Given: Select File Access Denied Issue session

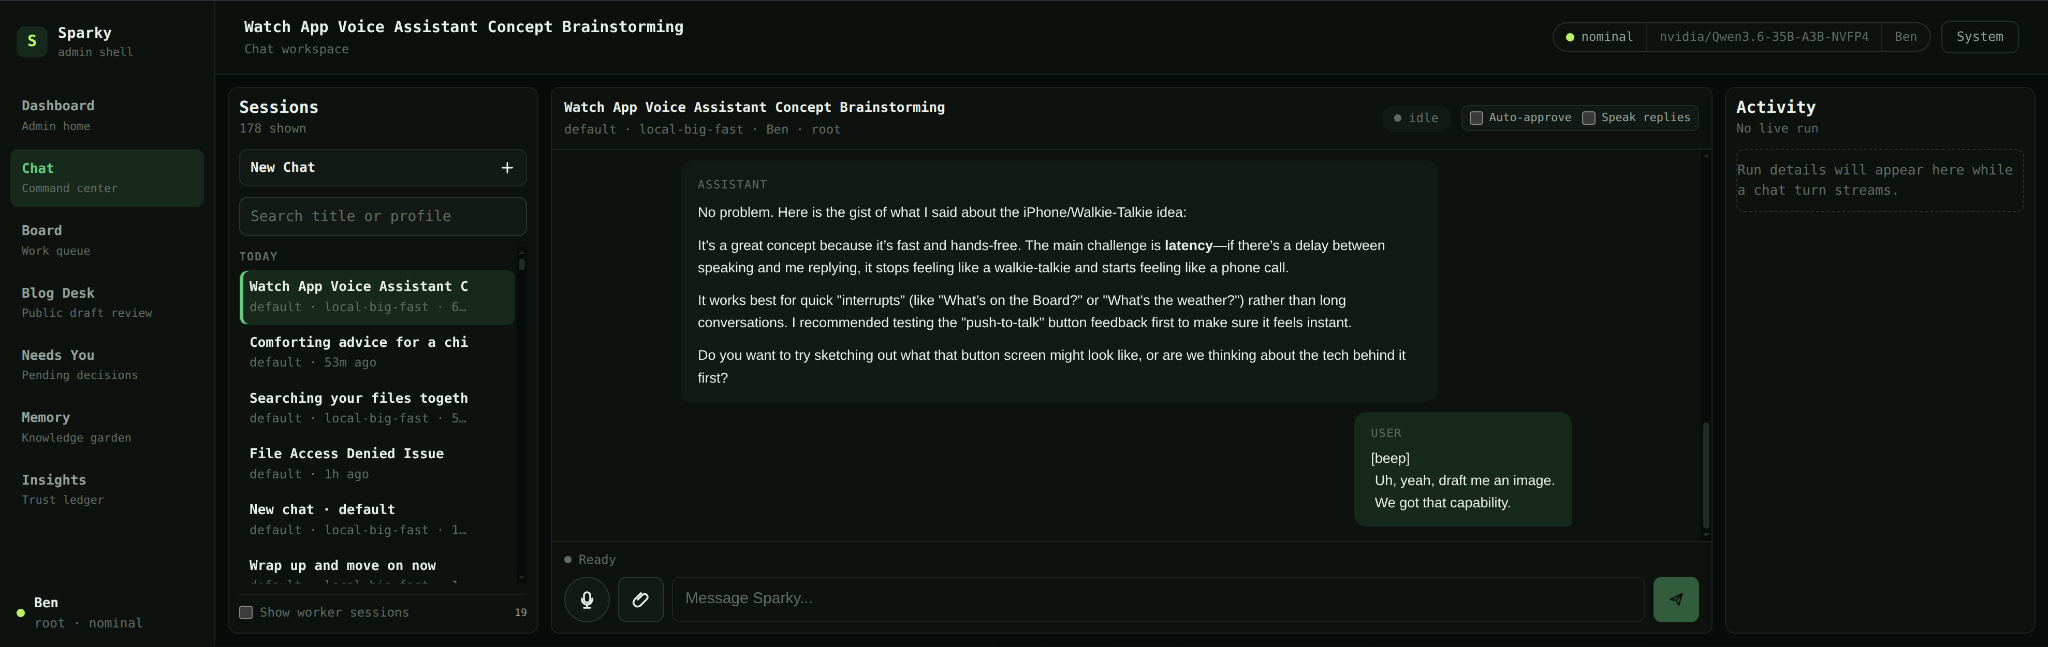Looking at the screenshot, I should coord(378,463).
